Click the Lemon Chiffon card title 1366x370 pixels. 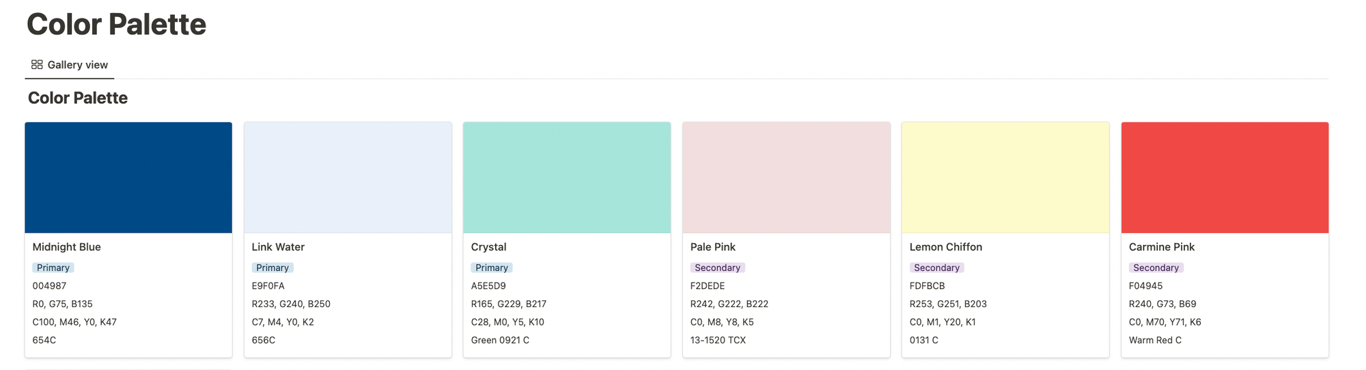(946, 247)
